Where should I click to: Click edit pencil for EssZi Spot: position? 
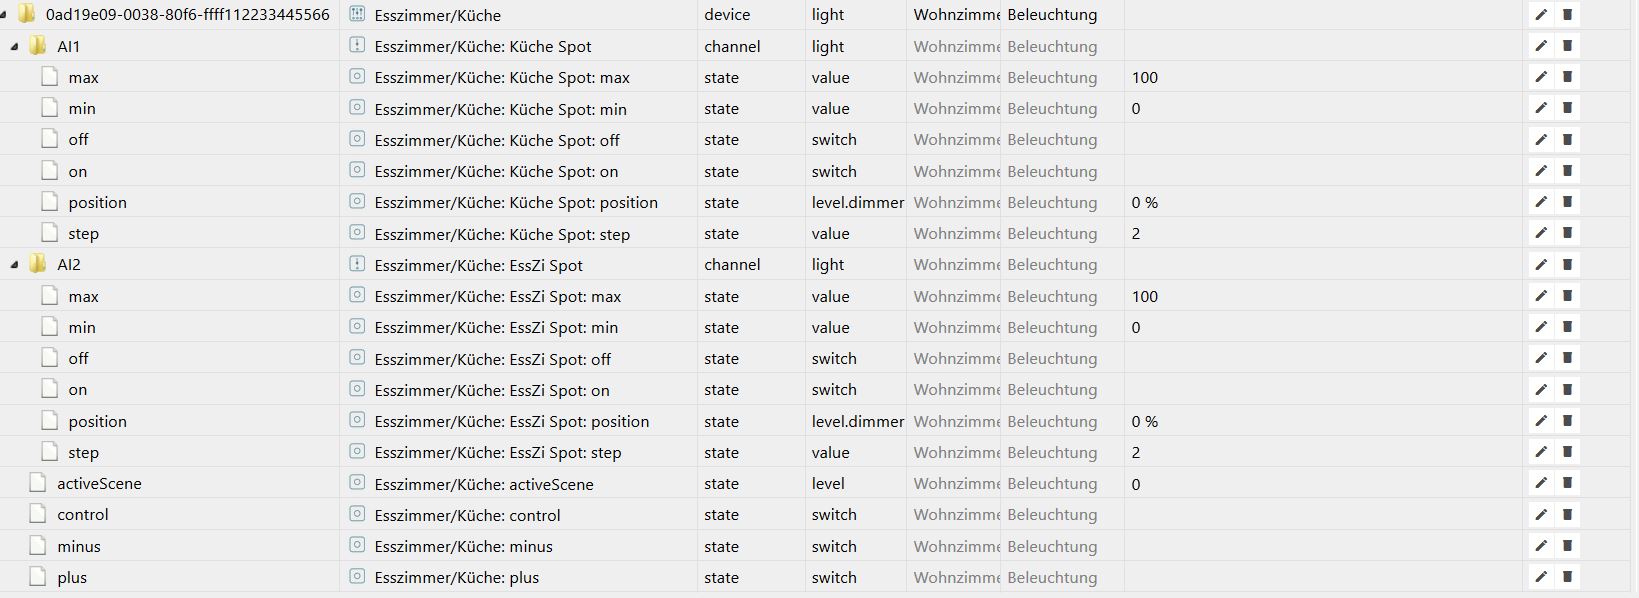point(1541,421)
